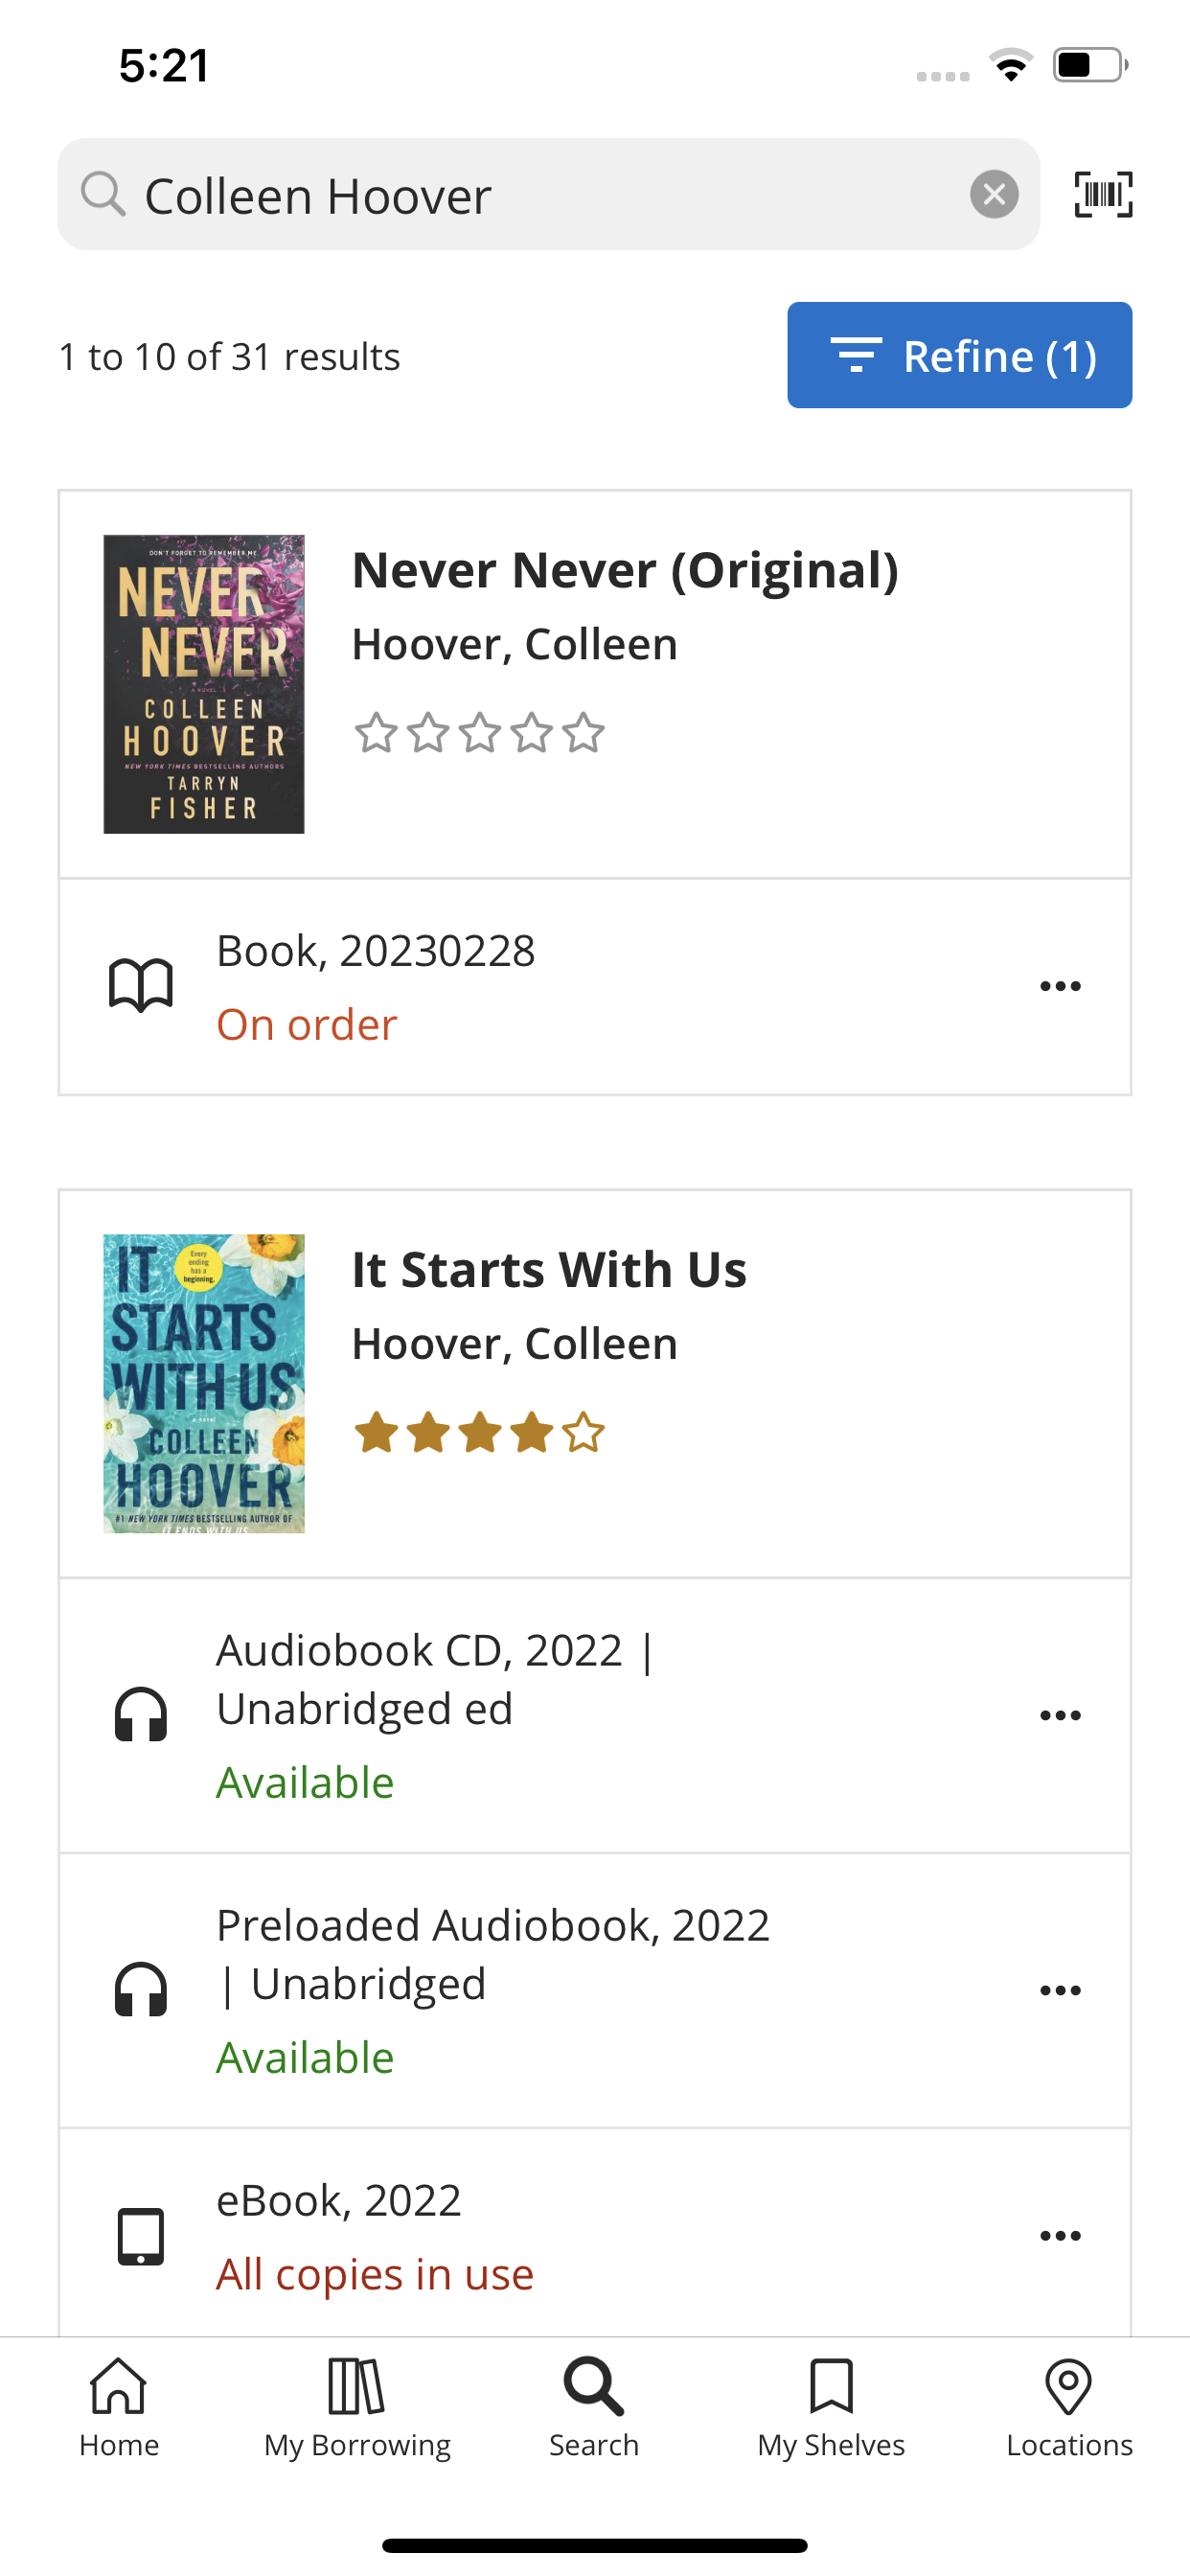This screenshot has height=2576, width=1190.
Task: Open the My Borrowing tab
Action: click(x=357, y=2408)
